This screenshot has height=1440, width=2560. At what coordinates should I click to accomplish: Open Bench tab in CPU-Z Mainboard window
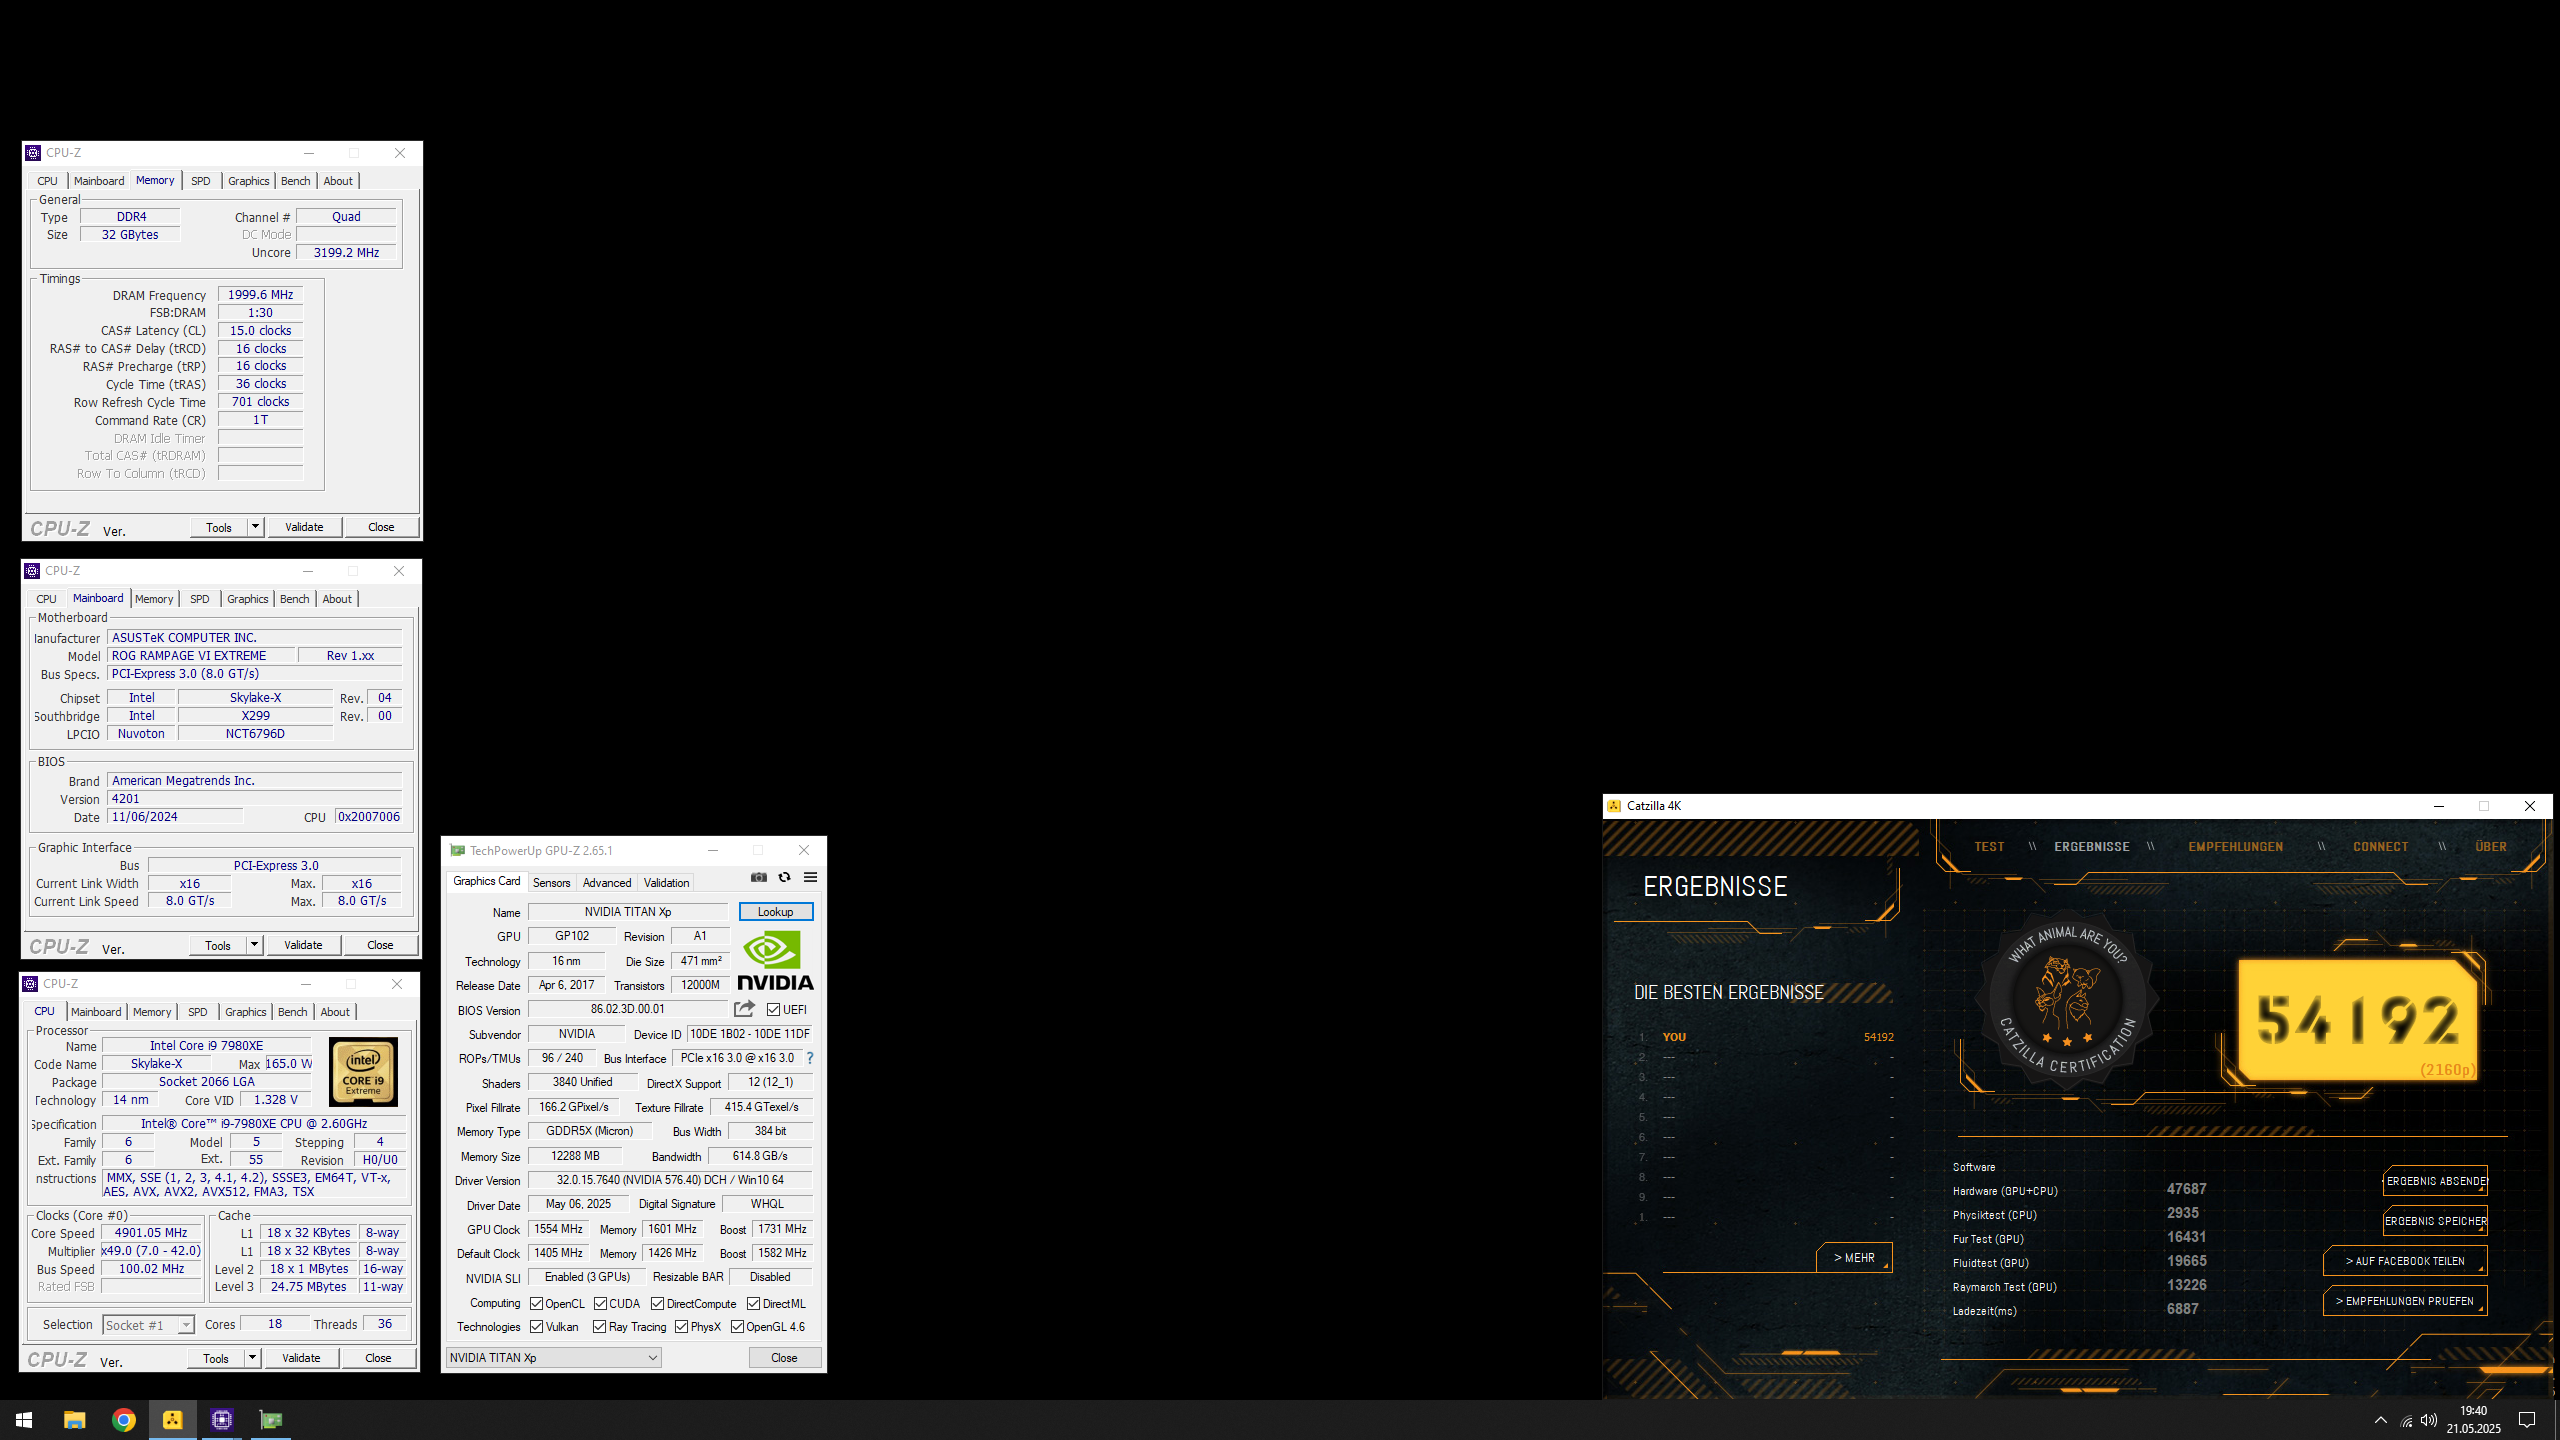pos(294,599)
